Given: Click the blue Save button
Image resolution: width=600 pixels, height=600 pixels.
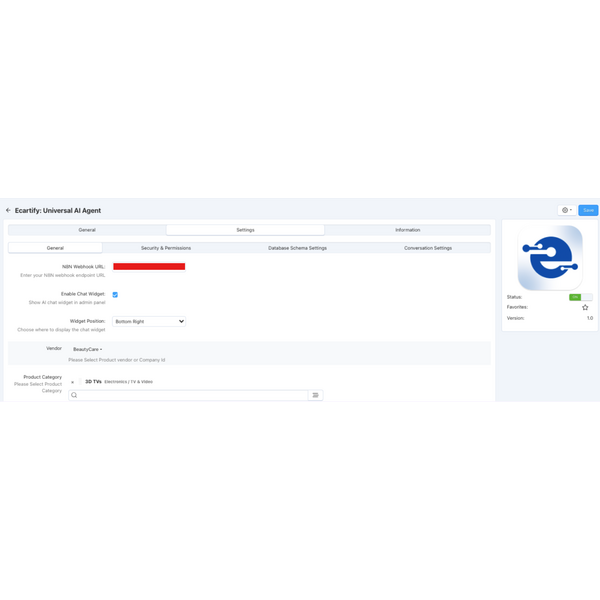Looking at the screenshot, I should [588, 211].
